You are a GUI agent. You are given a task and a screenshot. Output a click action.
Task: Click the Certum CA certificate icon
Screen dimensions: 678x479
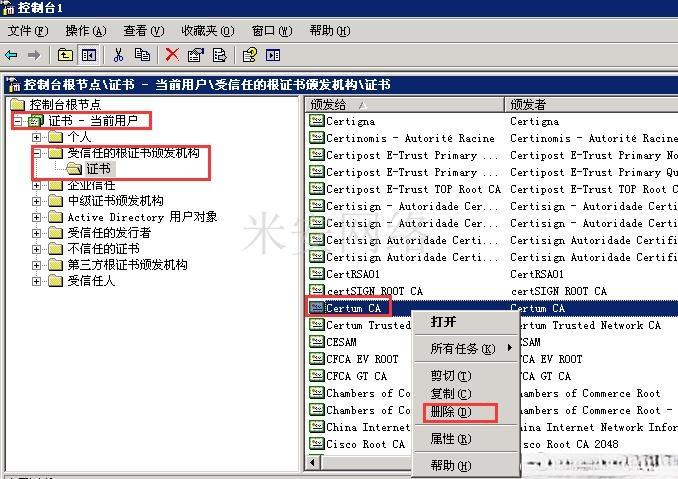317,307
